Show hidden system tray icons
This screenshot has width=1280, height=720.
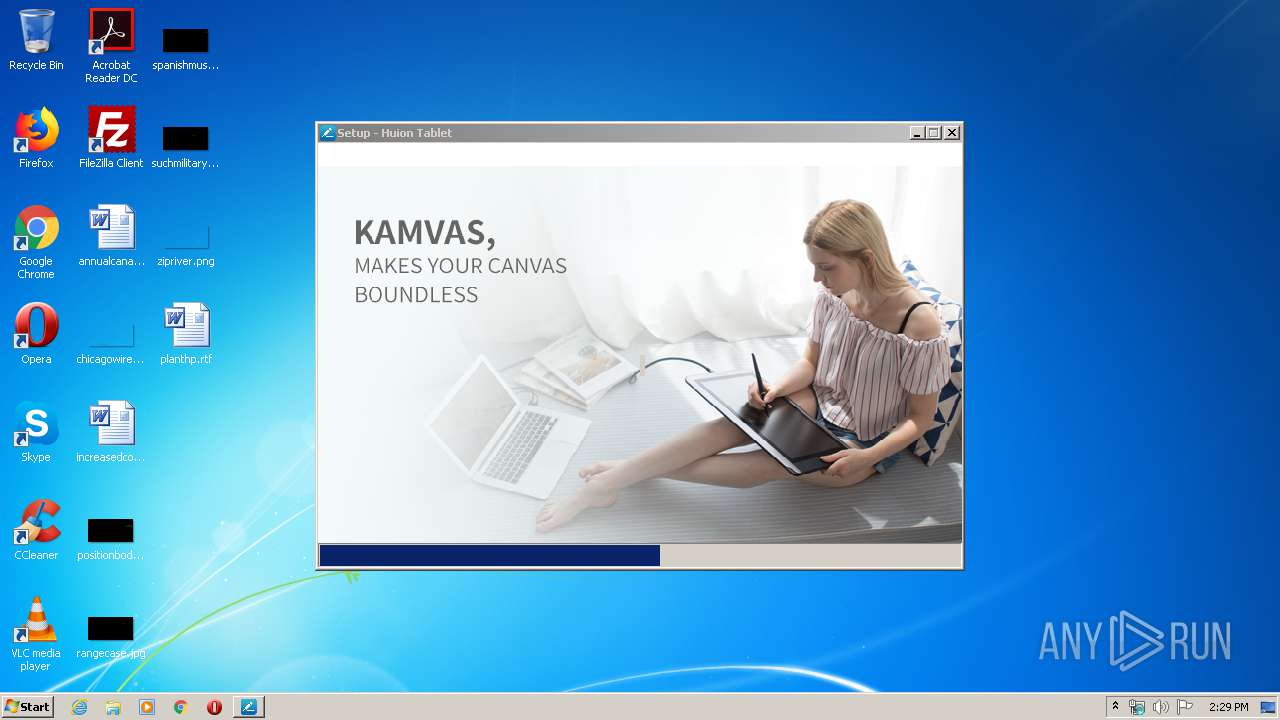tap(1115, 707)
